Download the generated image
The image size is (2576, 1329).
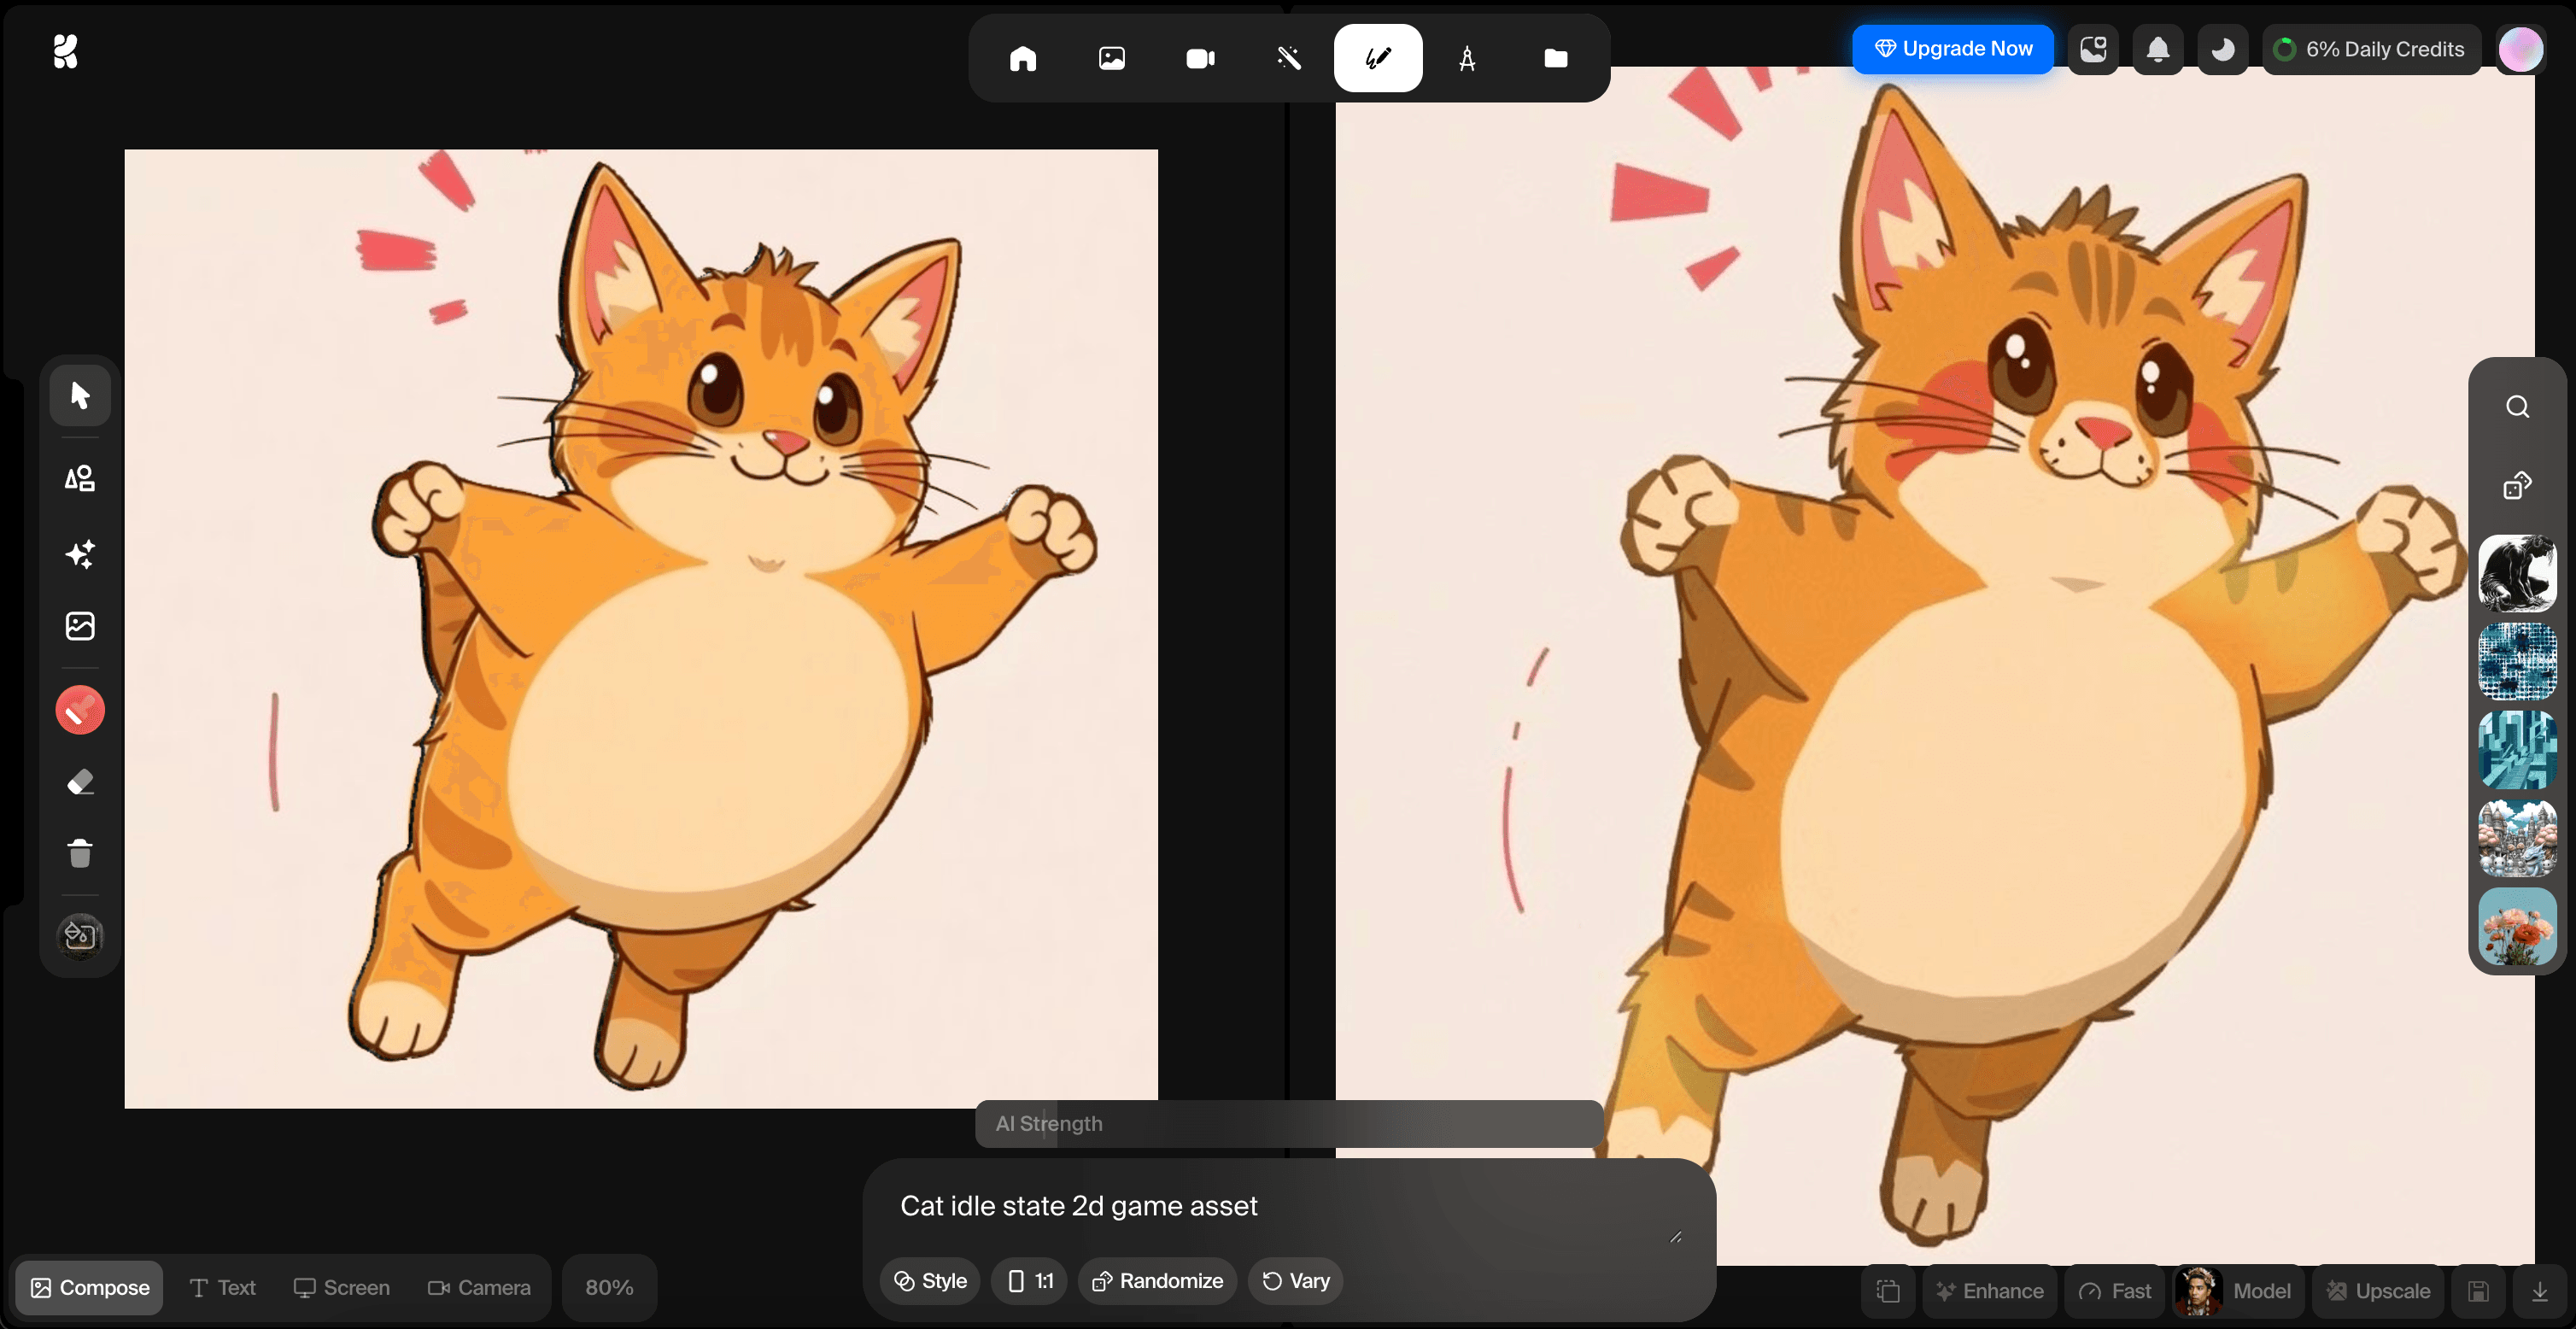pyautogui.click(x=2539, y=1291)
